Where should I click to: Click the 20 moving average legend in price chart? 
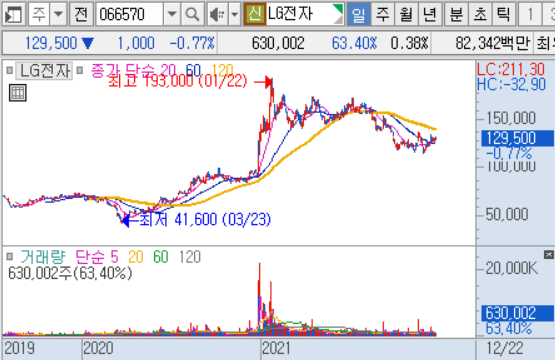(168, 70)
